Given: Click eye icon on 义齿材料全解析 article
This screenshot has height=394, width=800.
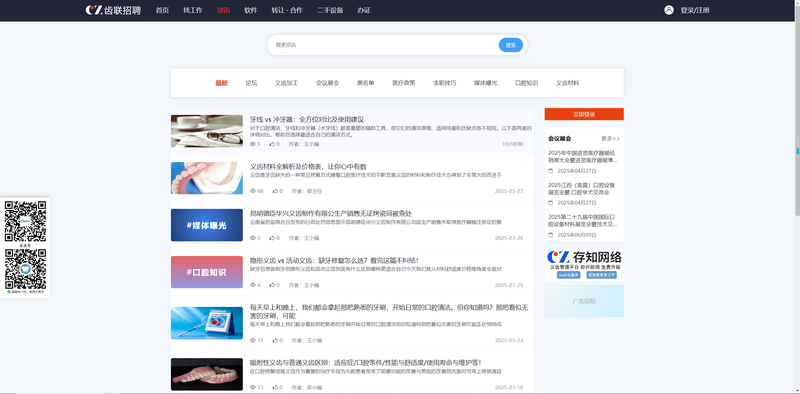Looking at the screenshot, I should coord(253,191).
